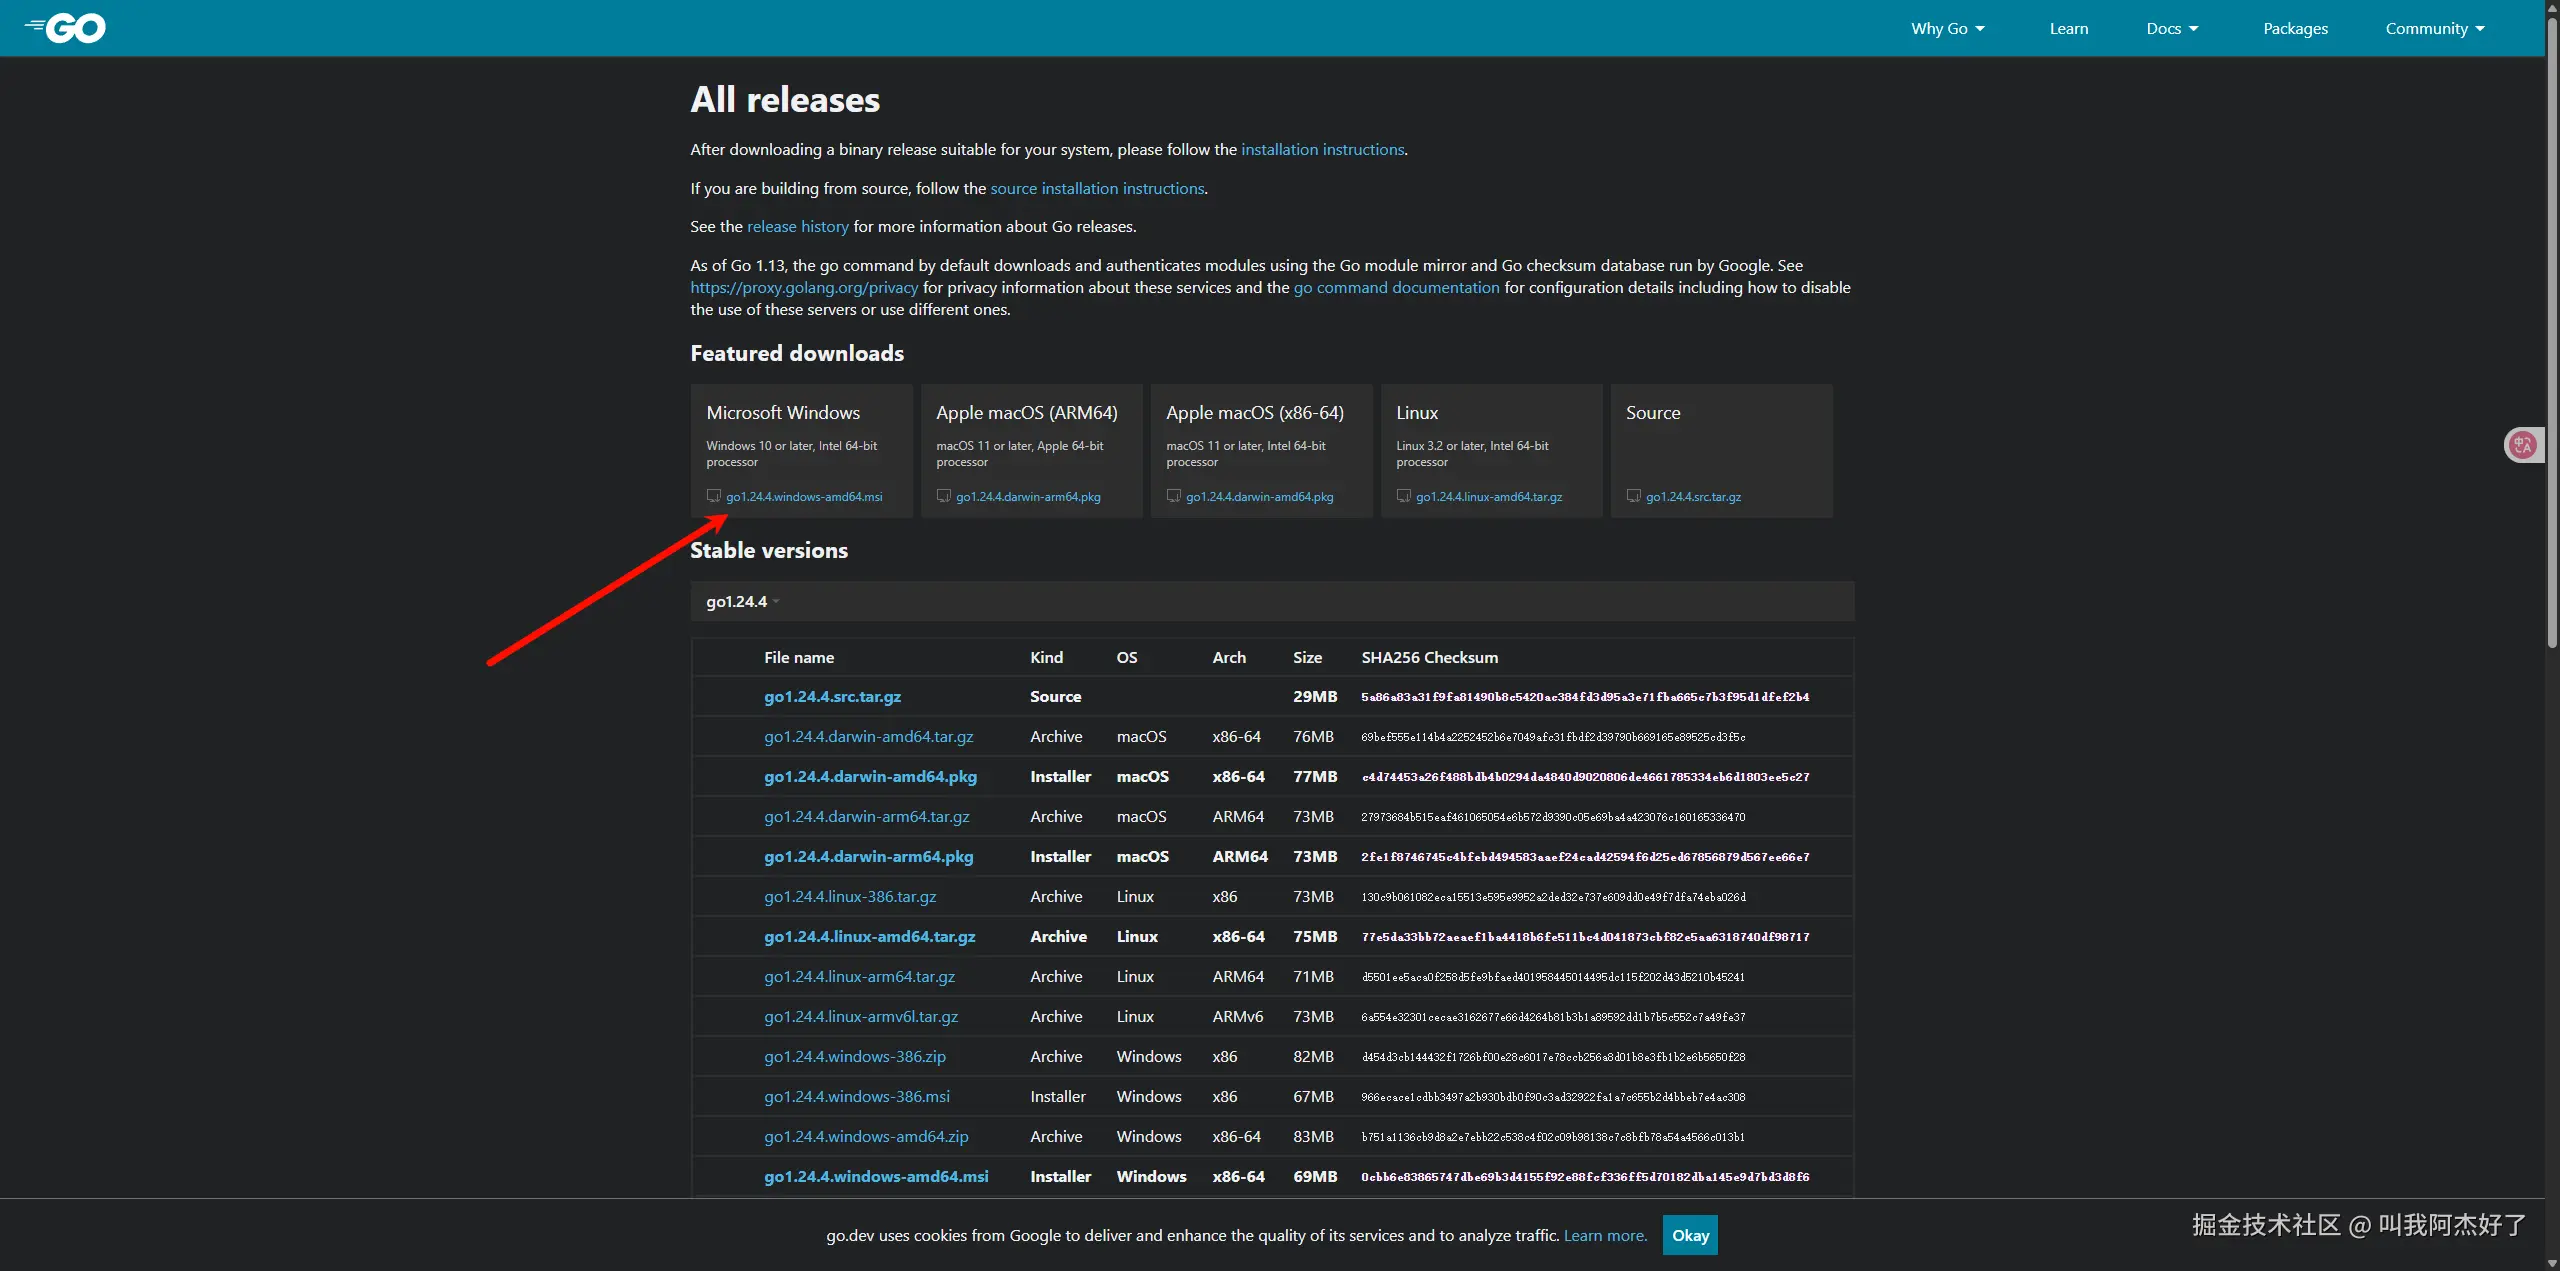Image resolution: width=2560 pixels, height=1271 pixels.
Task: Click download icon beside featured go1.24.4.src.tar.gz
Action: click(x=1633, y=496)
